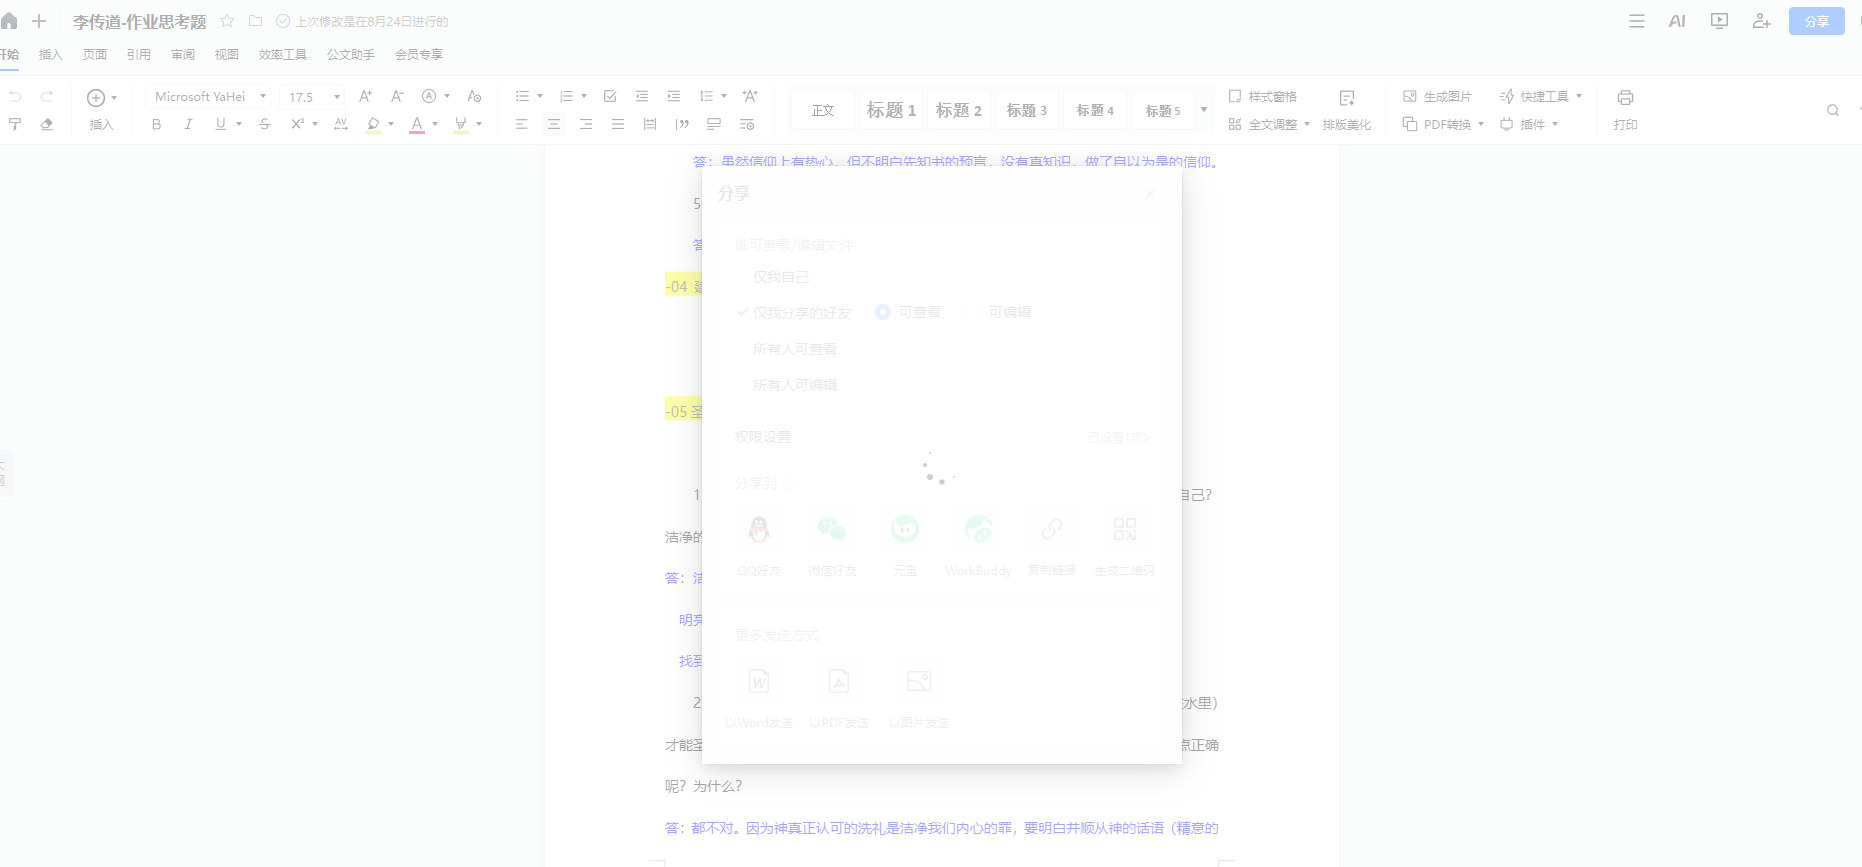Viewport: 1862px width, 867px height.
Task: Apply the 标题 1 heading style
Action: click(891, 110)
